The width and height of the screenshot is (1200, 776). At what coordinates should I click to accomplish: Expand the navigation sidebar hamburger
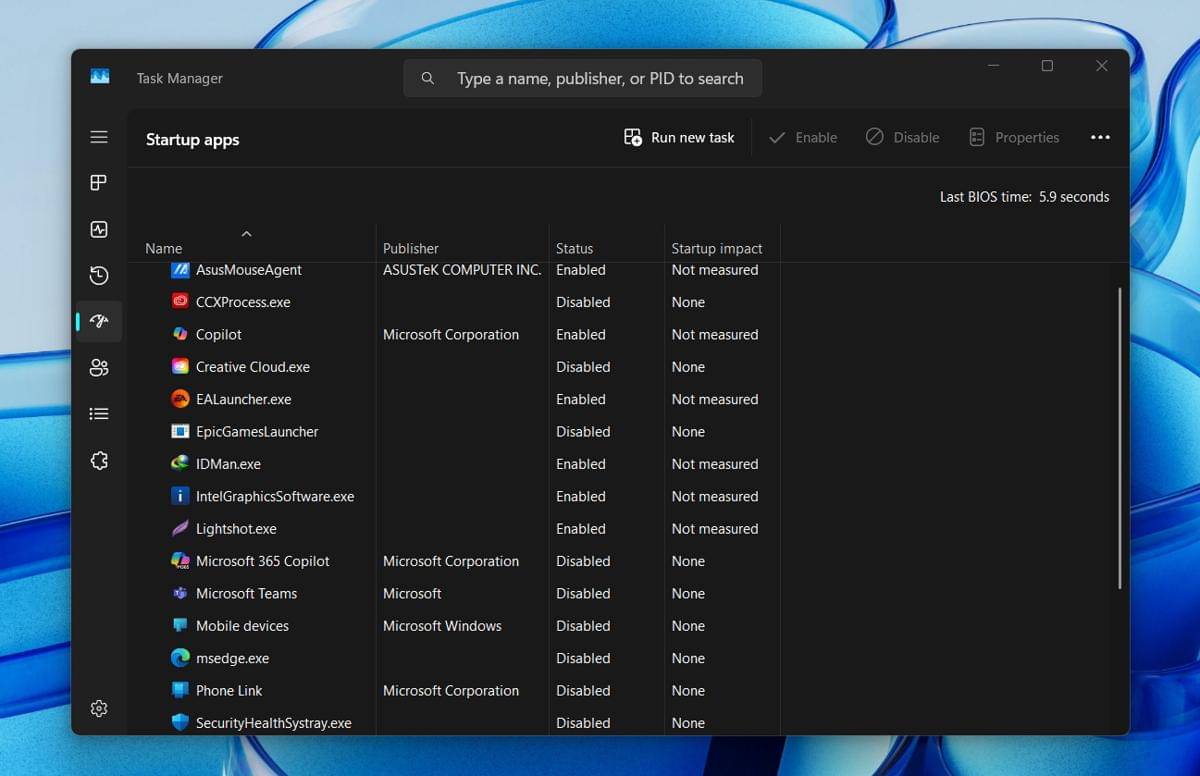click(98, 137)
